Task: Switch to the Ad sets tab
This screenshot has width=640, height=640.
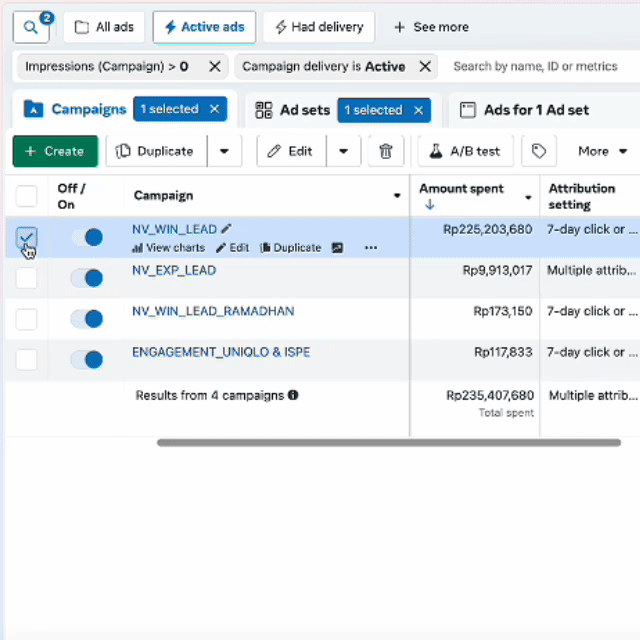Action: [x=292, y=110]
